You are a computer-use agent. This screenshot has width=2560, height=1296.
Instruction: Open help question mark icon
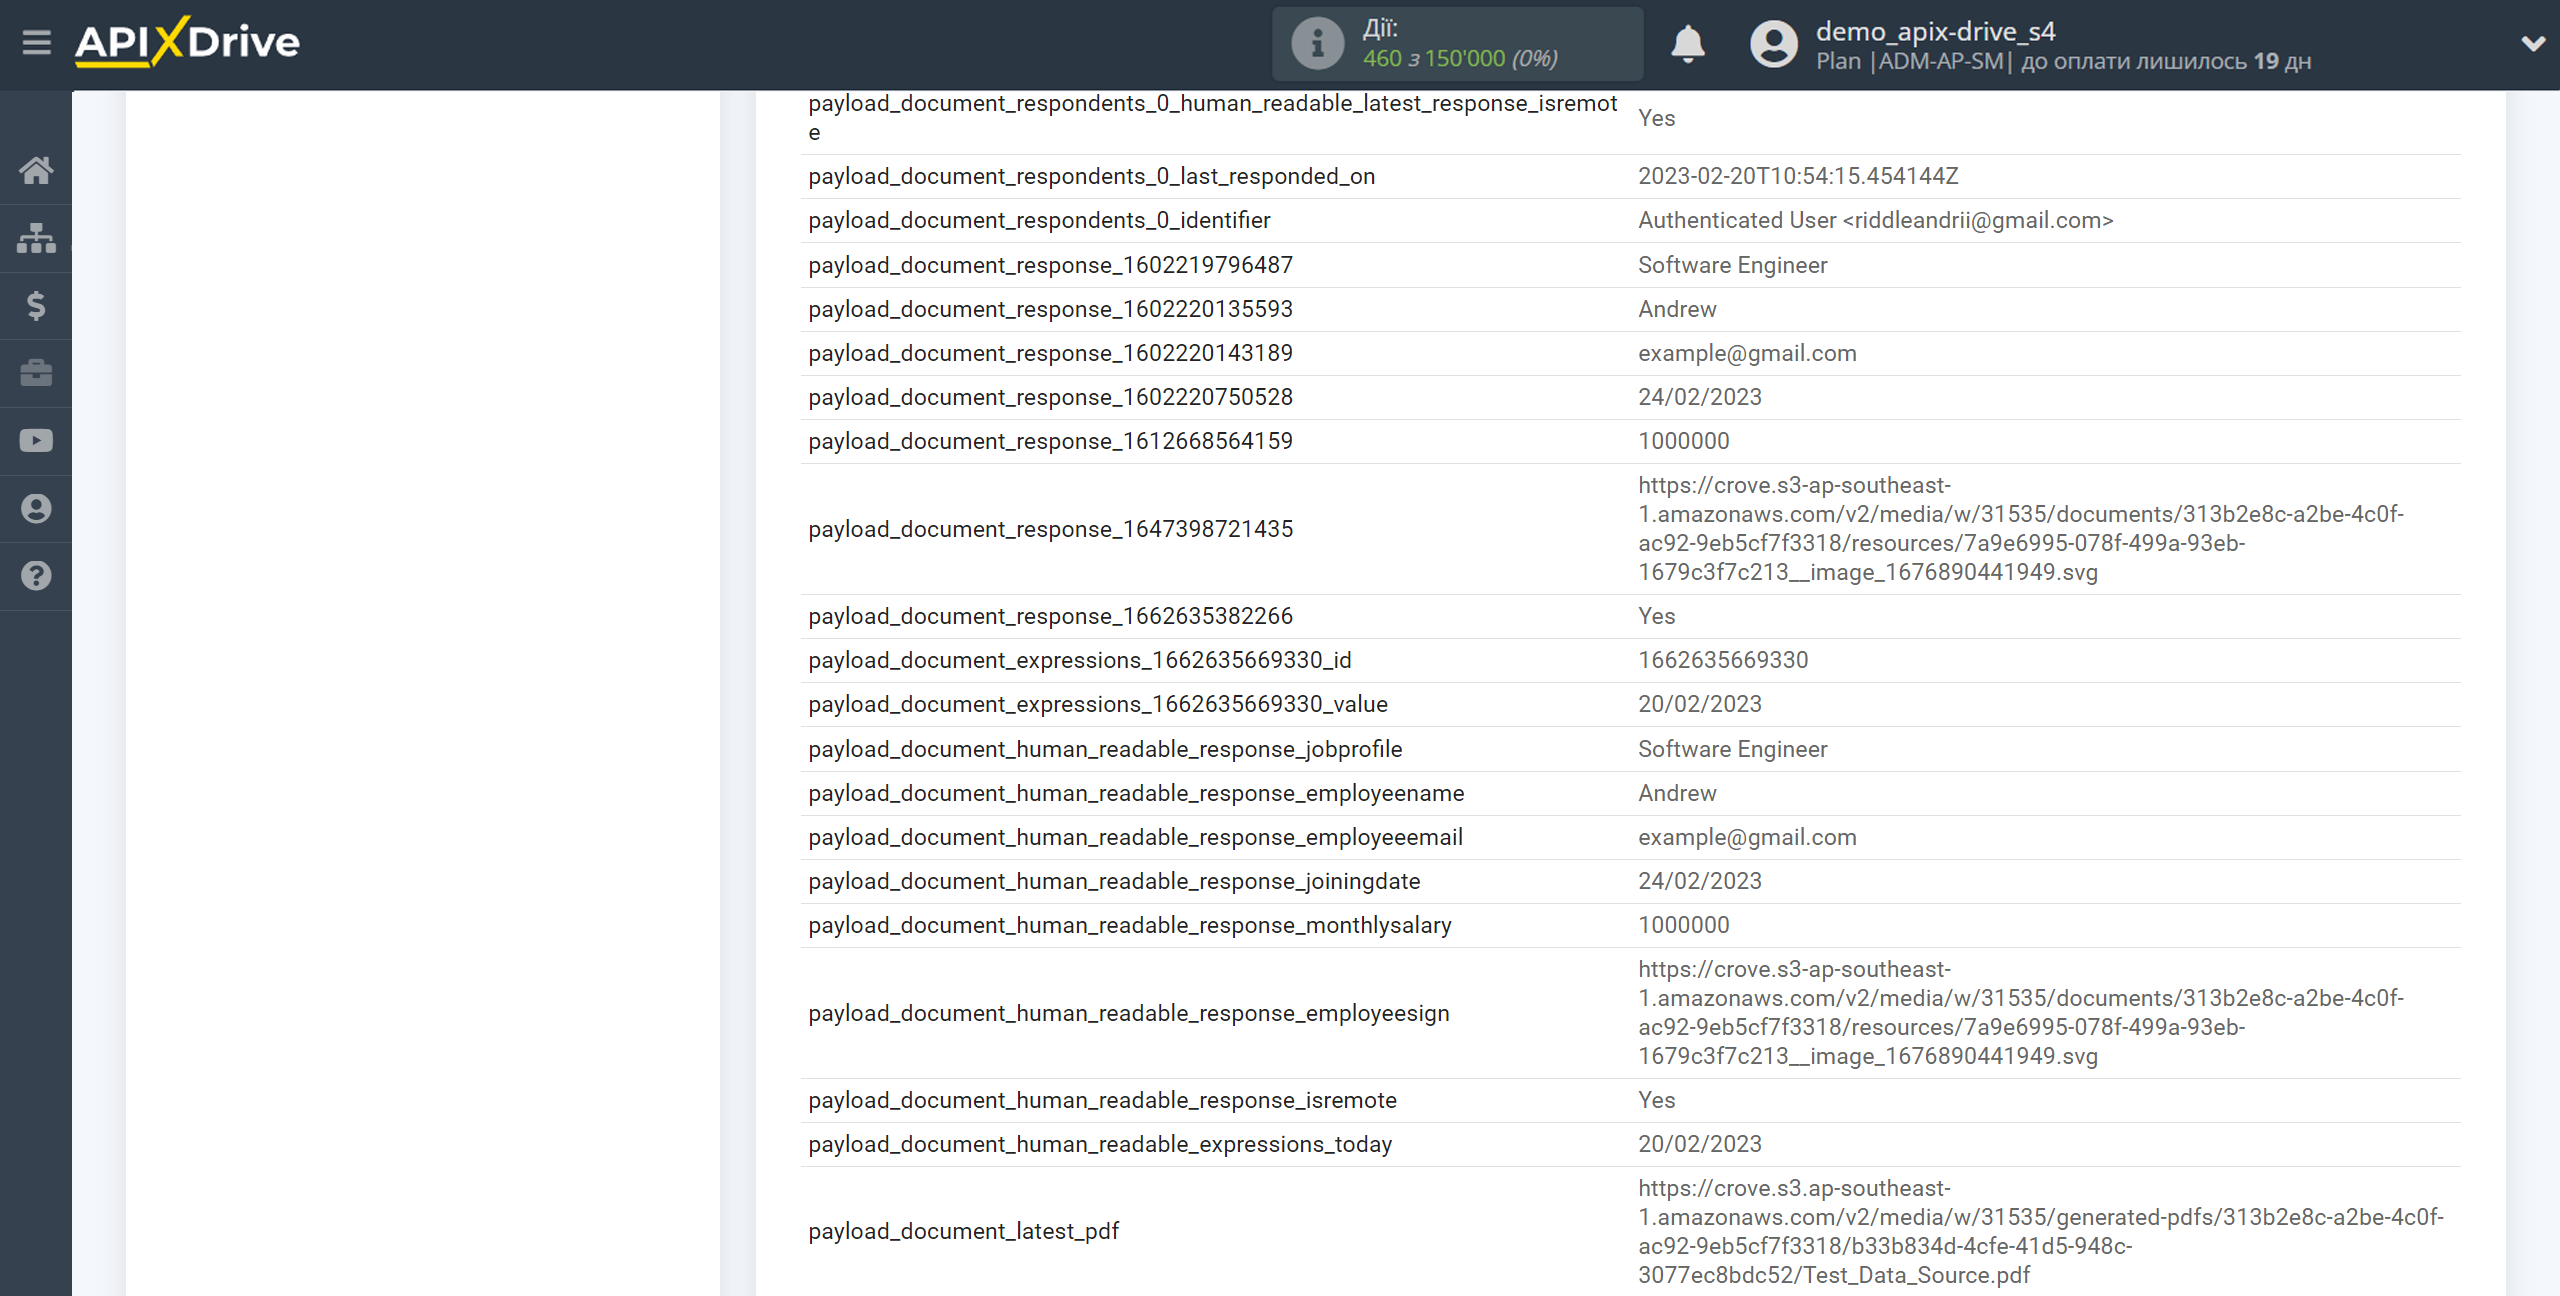tap(36, 576)
